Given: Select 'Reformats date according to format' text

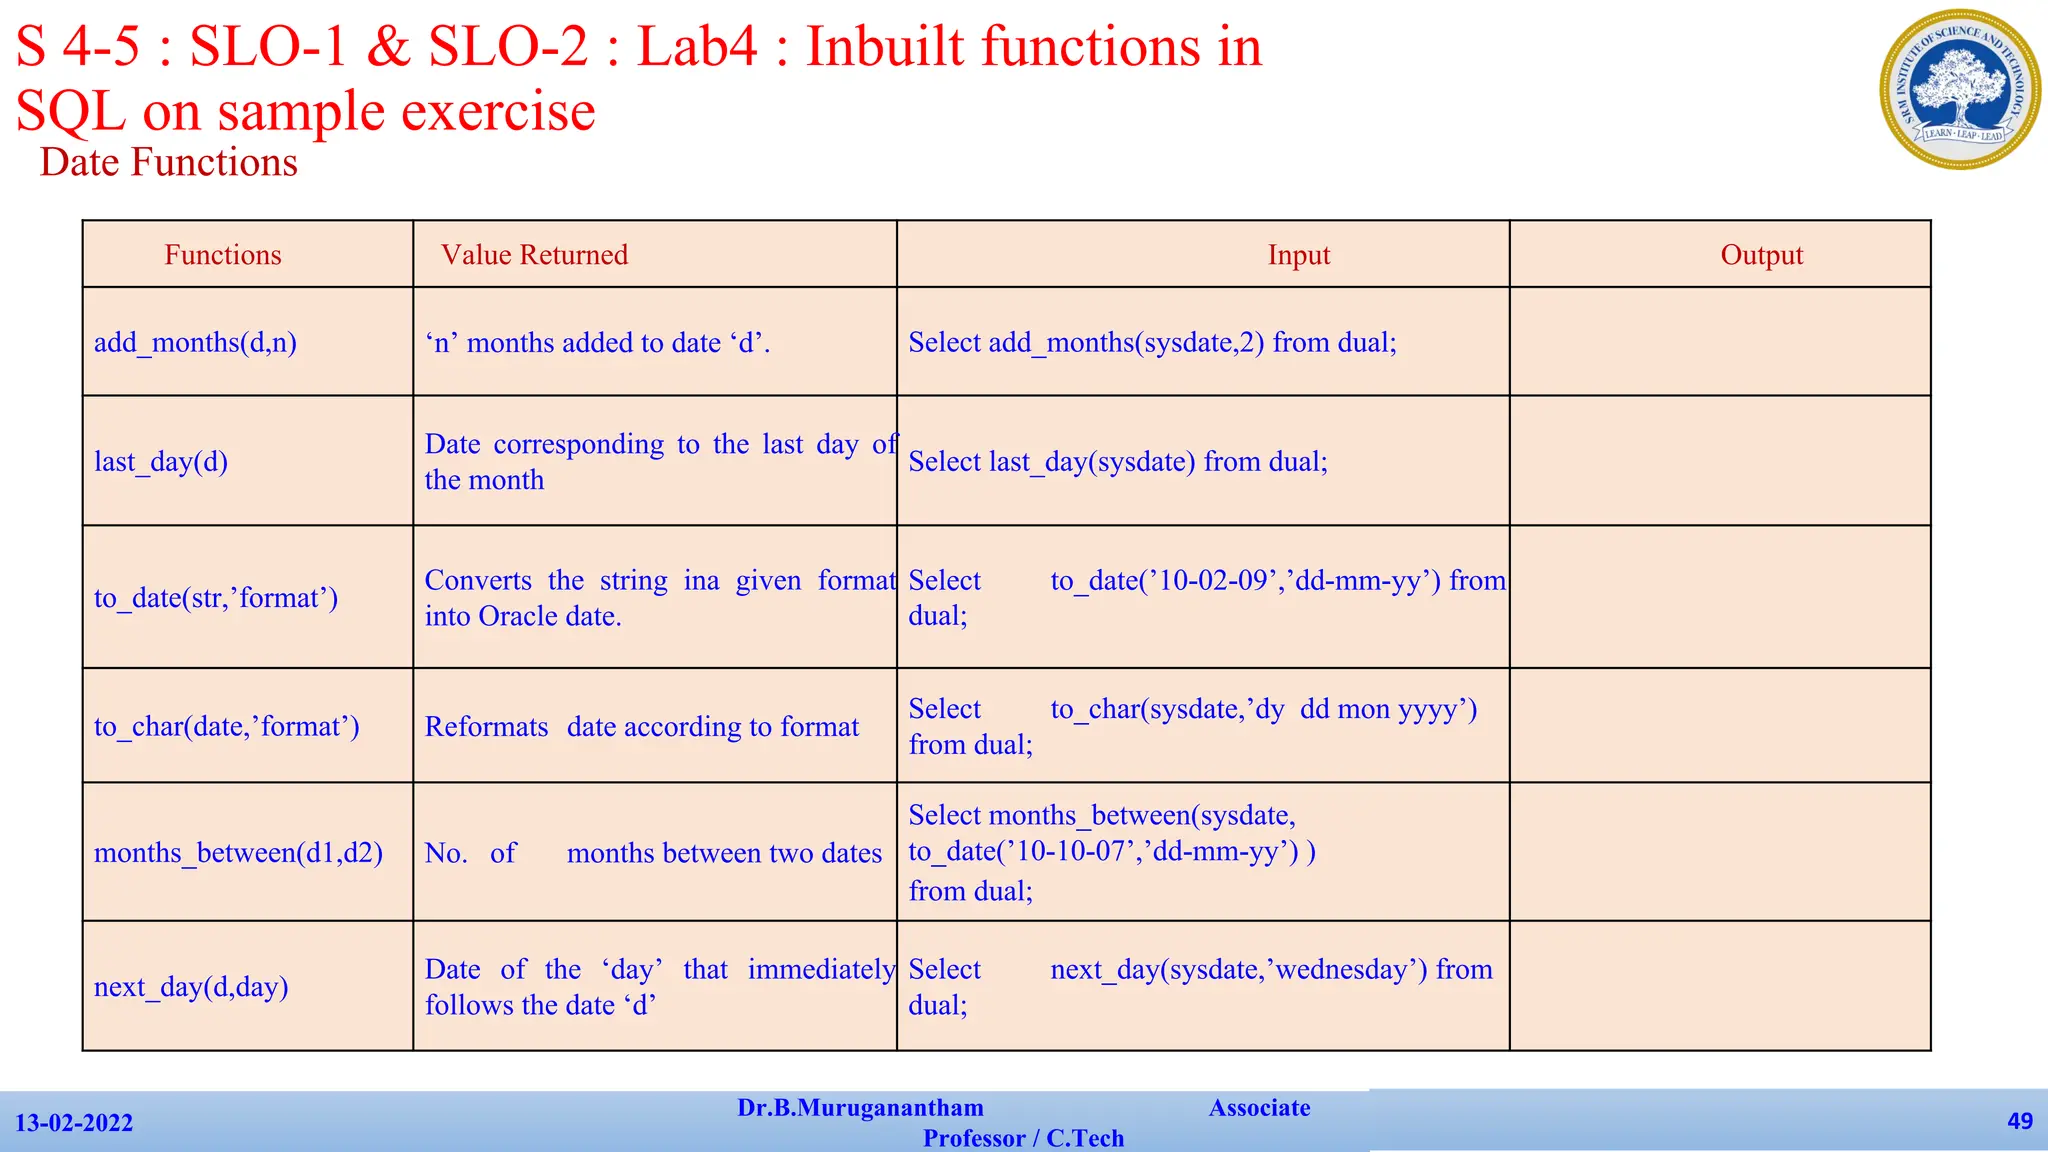Looking at the screenshot, I should [641, 727].
